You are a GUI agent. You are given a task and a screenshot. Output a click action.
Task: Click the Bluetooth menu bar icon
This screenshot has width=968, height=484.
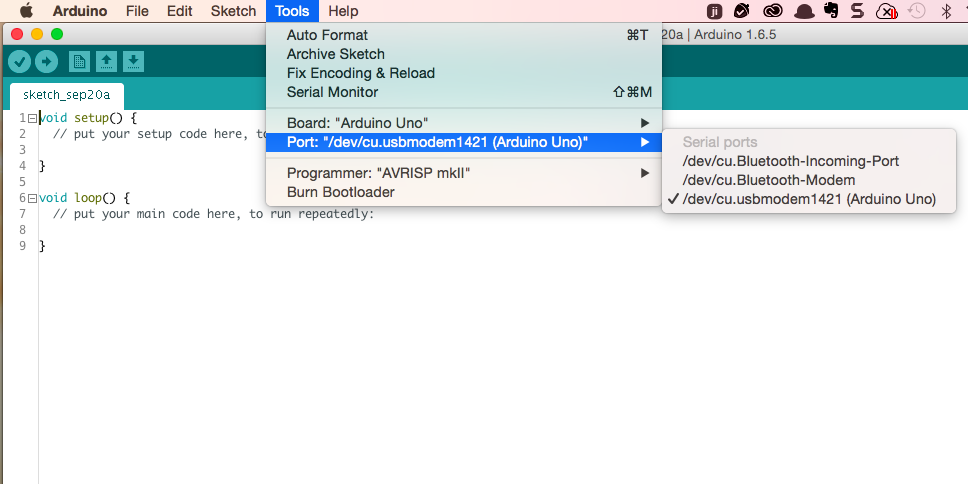[x=946, y=10]
